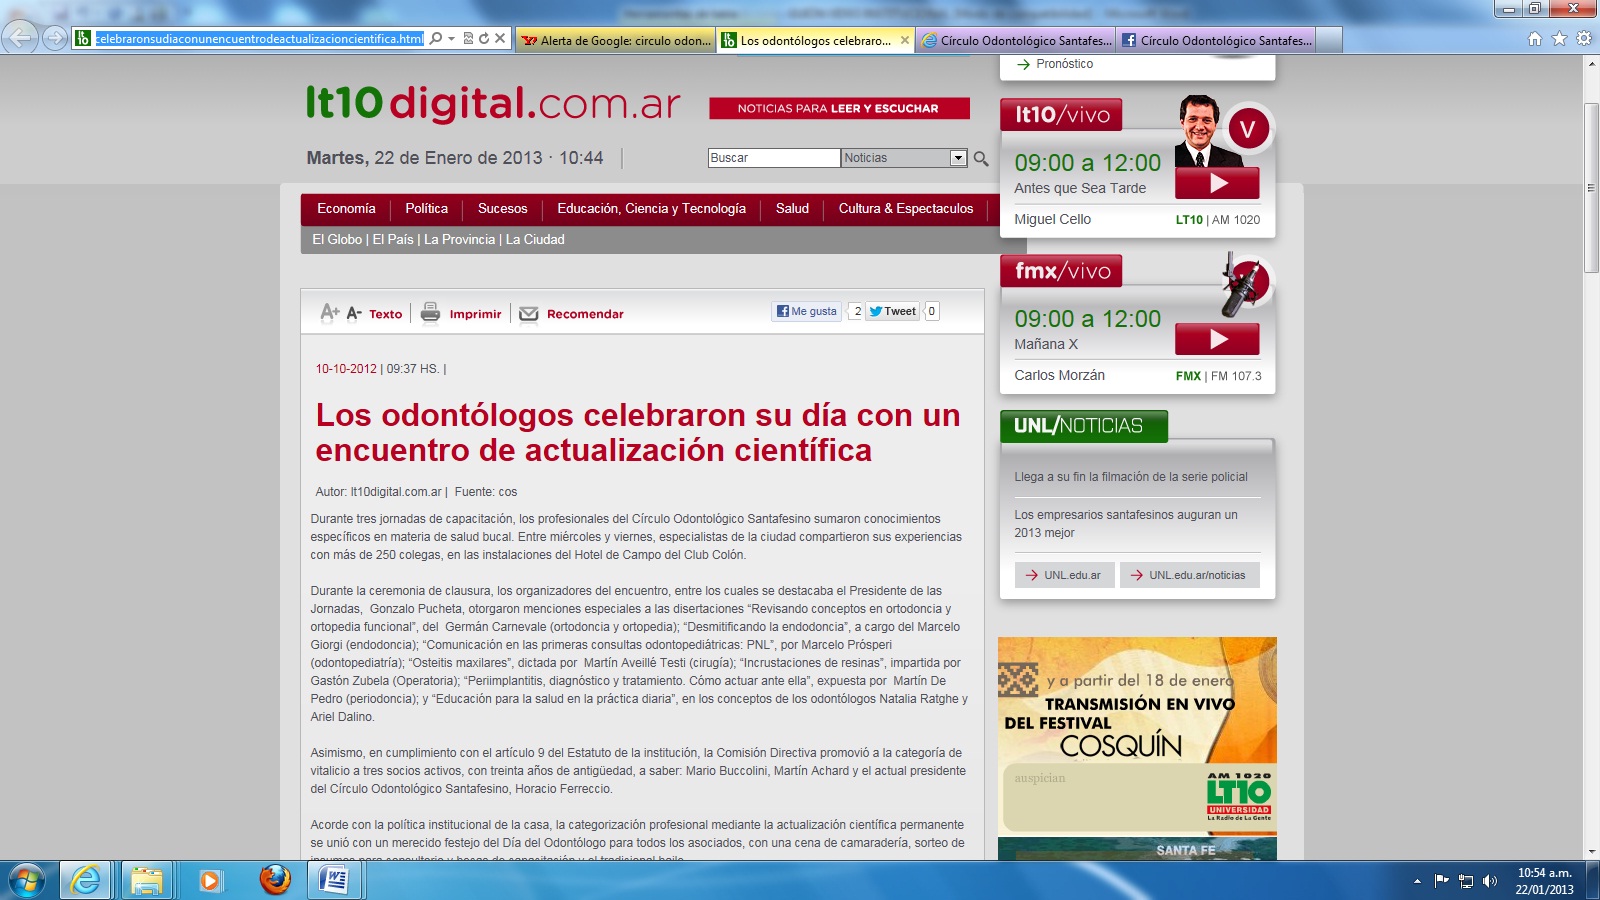Open the UNL.edu.ar/noticias link
The image size is (1600, 900).
[1189, 575]
